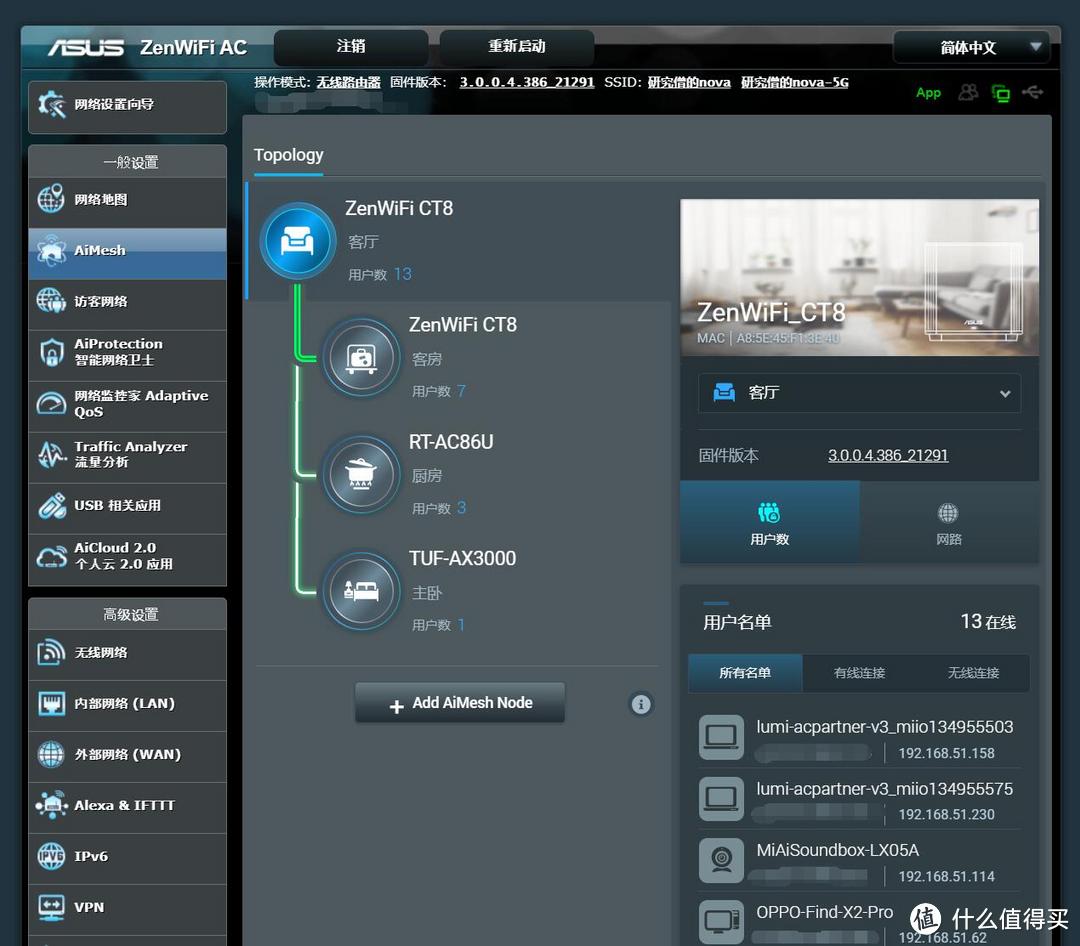
Task: Select client OPPO-Find-X2-Pro
Action: pos(824,912)
